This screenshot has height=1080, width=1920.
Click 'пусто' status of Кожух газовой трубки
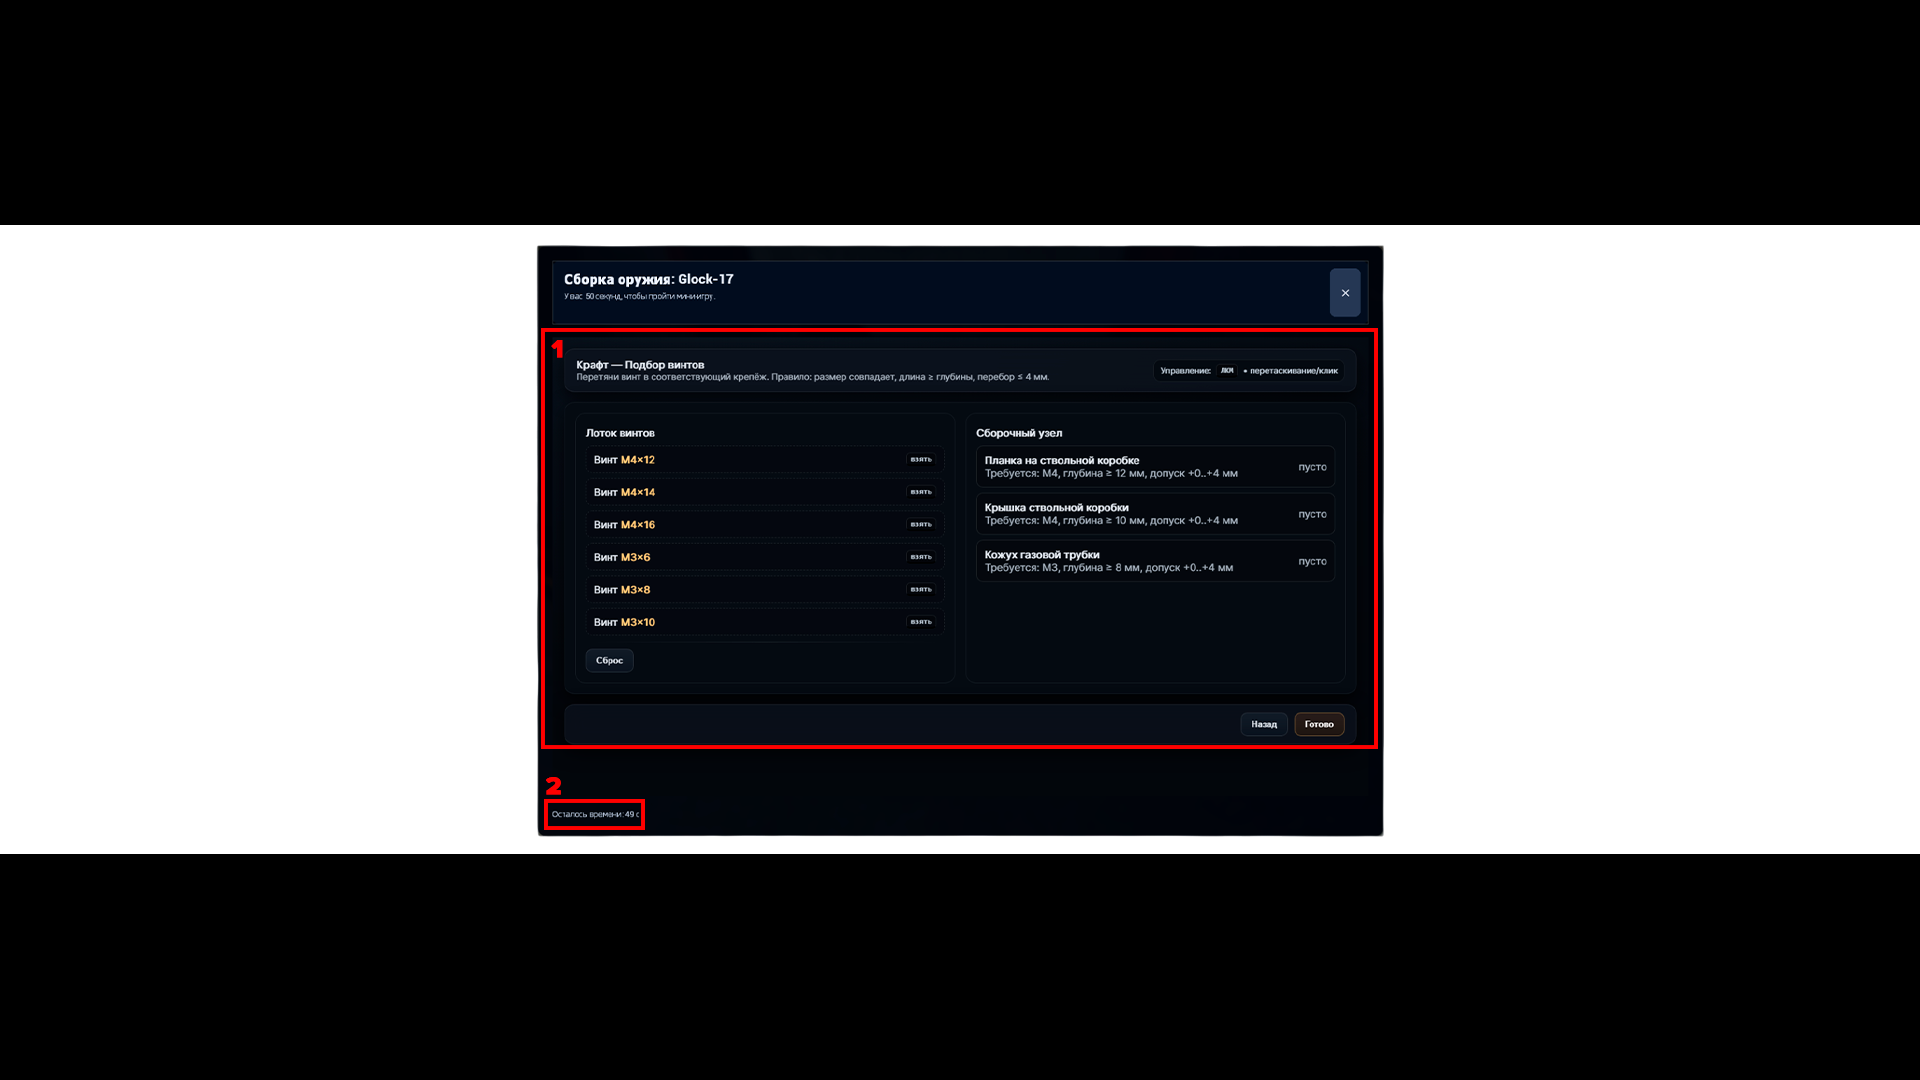click(x=1311, y=561)
